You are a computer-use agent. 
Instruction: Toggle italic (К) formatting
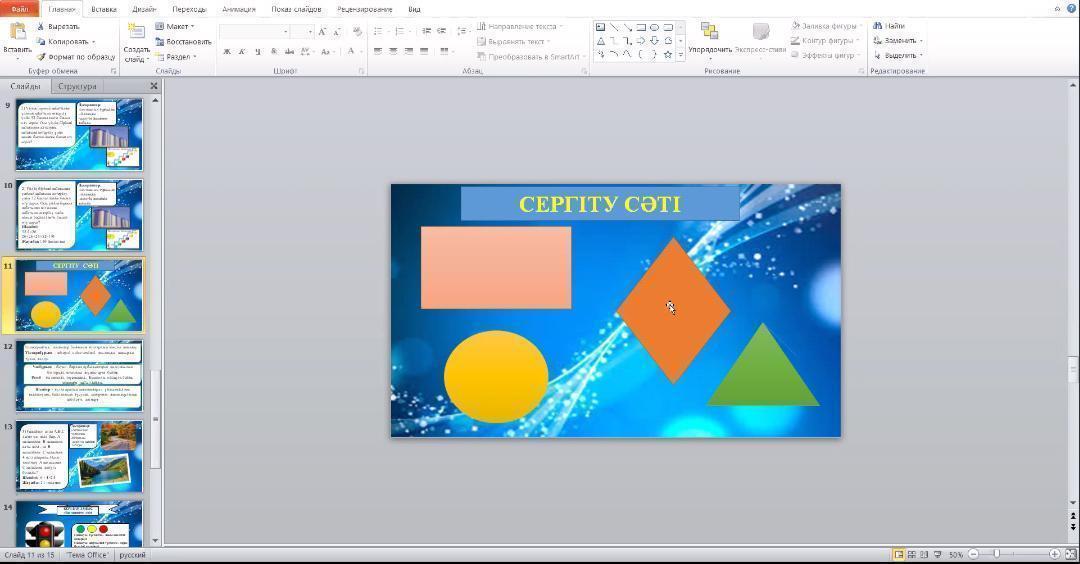coord(242,51)
